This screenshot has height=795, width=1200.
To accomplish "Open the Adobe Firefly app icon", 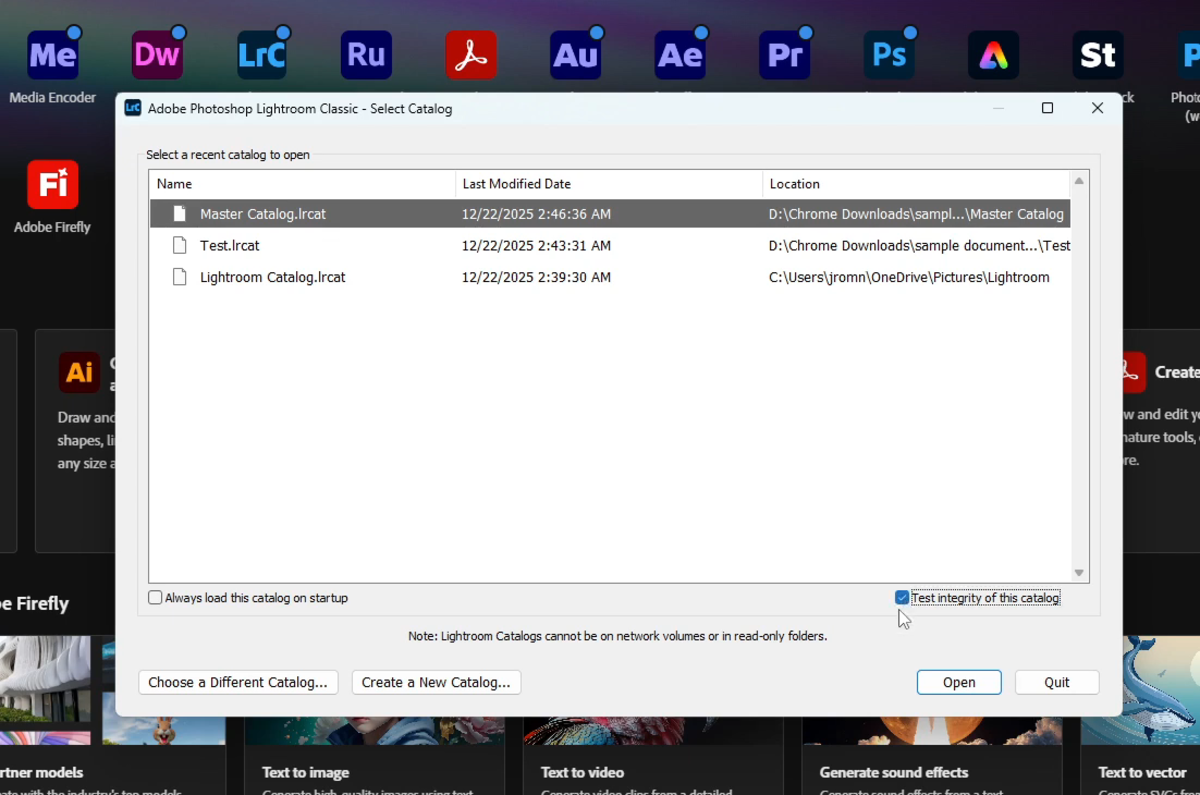I will click(x=53, y=184).
